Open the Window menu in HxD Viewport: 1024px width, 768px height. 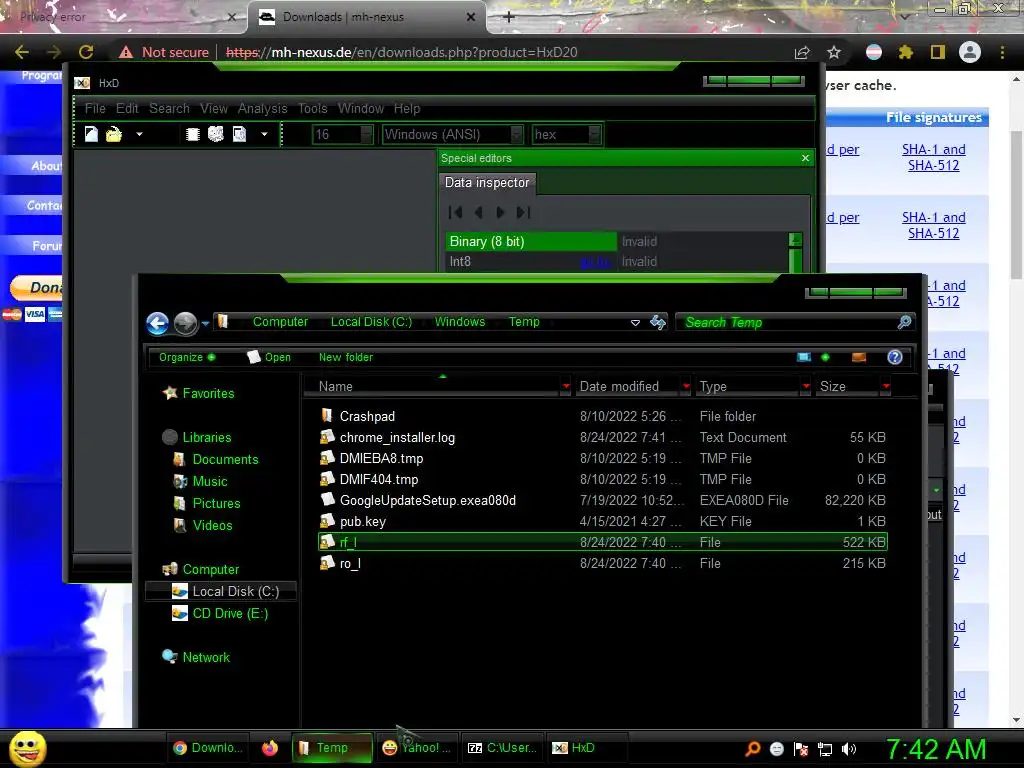[360, 108]
